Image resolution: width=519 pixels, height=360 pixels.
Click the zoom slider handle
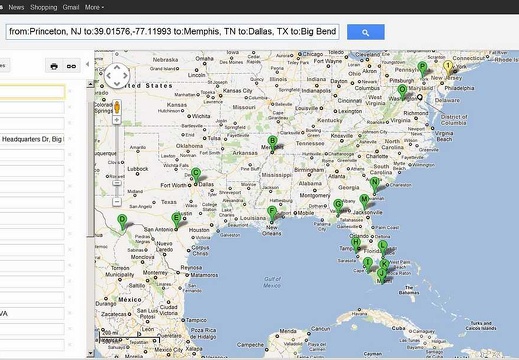[x=117, y=183]
